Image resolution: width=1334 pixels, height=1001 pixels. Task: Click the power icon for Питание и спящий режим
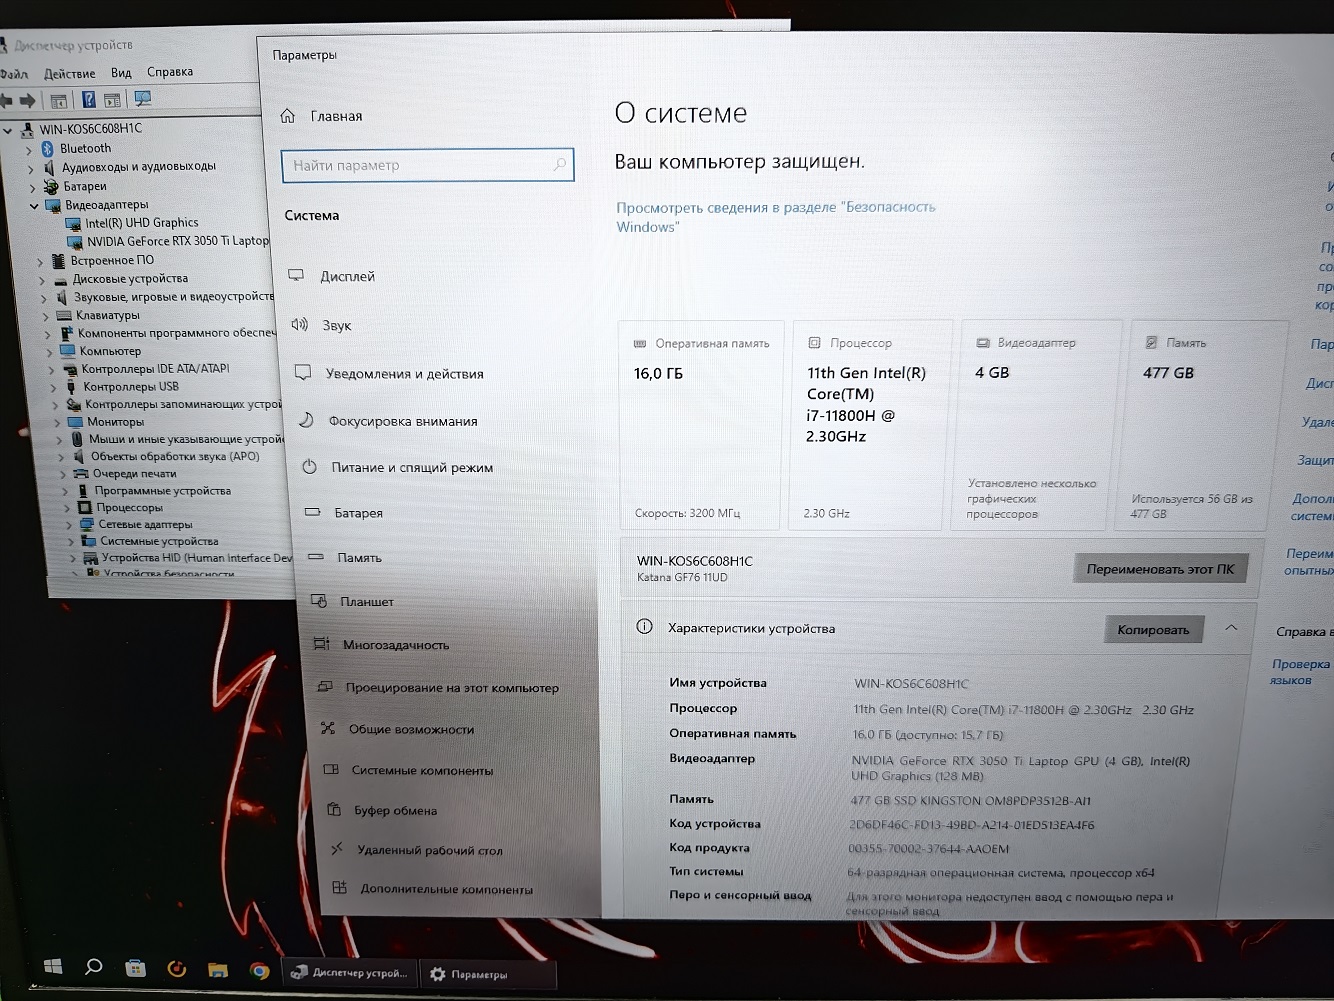click(310, 467)
